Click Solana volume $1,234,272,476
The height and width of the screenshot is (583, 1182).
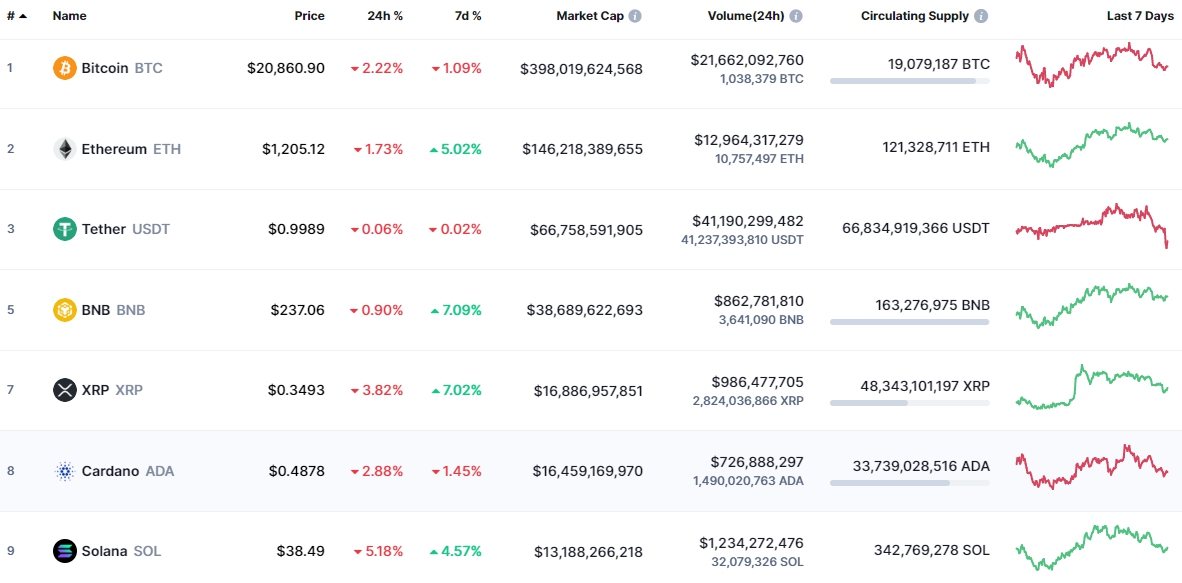(x=752, y=542)
